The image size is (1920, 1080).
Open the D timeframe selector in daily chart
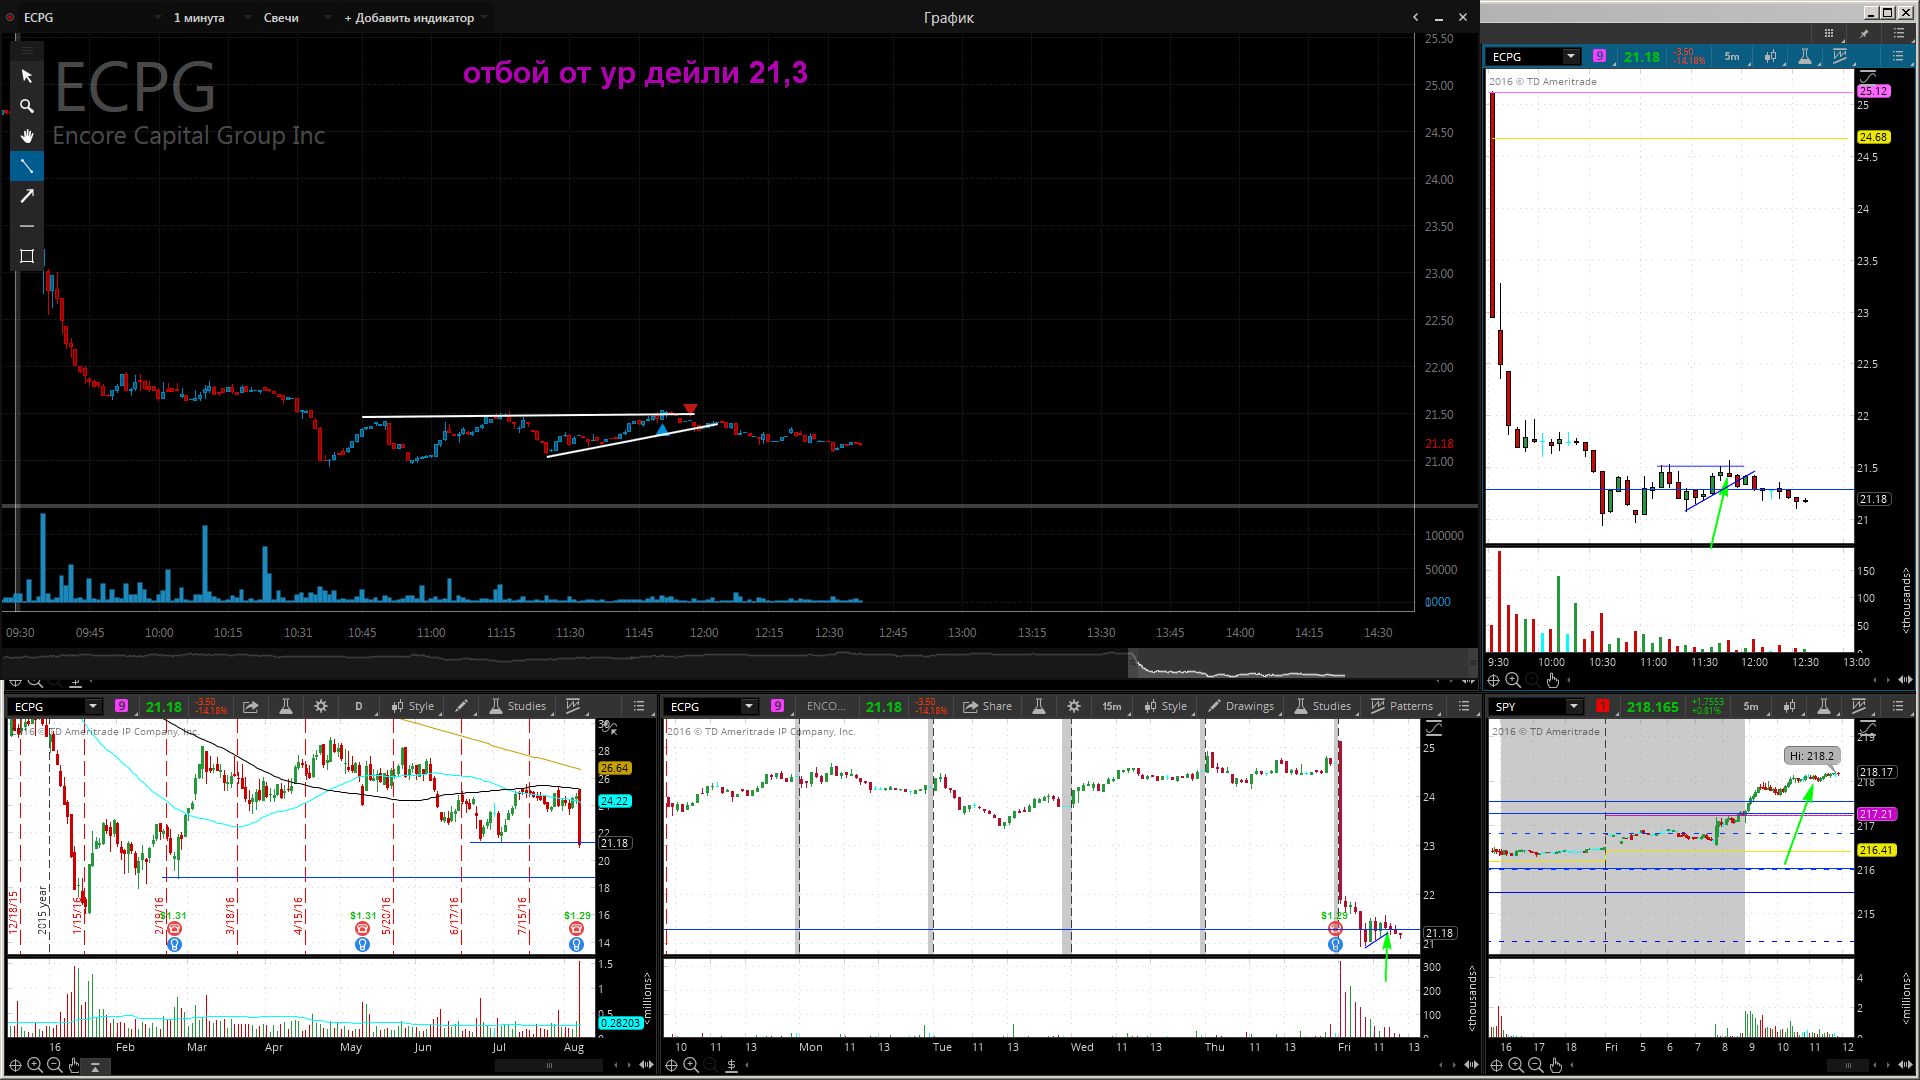(x=359, y=706)
